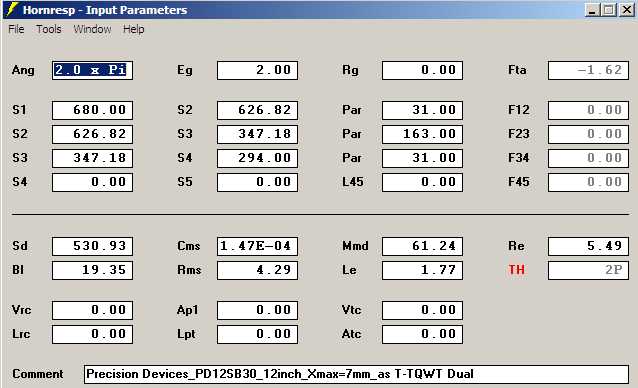638x388 pixels.
Task: Click the Mmd field with 61.24
Action: point(422,246)
